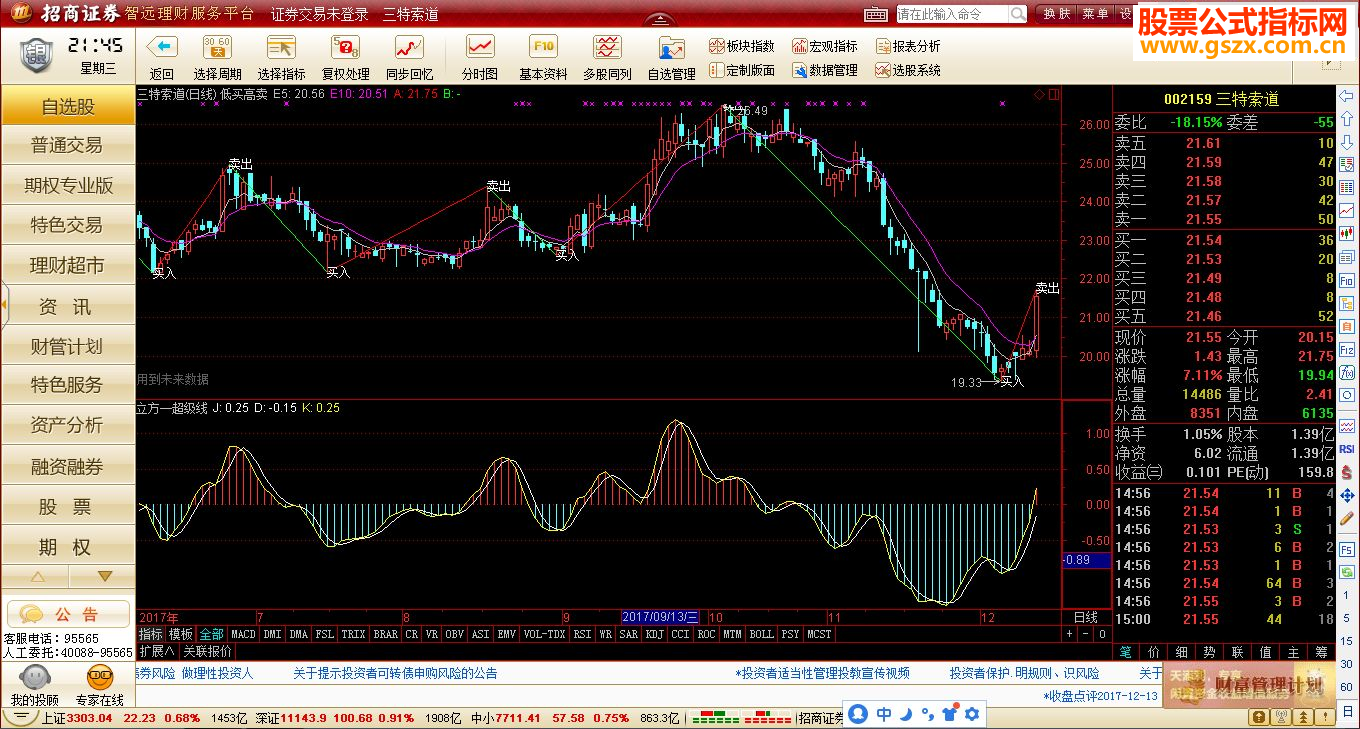The width and height of the screenshot is (1360, 729).
Task: Click the search magnifier icon
Action: [x=1017, y=14]
